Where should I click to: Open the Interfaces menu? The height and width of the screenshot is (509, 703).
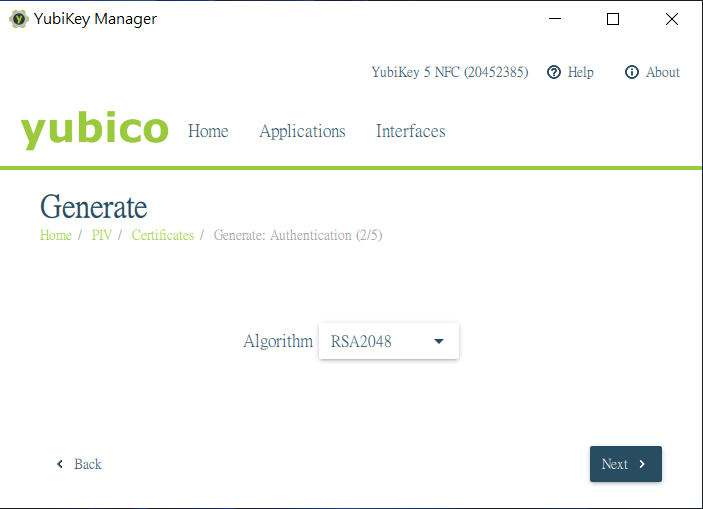tap(410, 131)
